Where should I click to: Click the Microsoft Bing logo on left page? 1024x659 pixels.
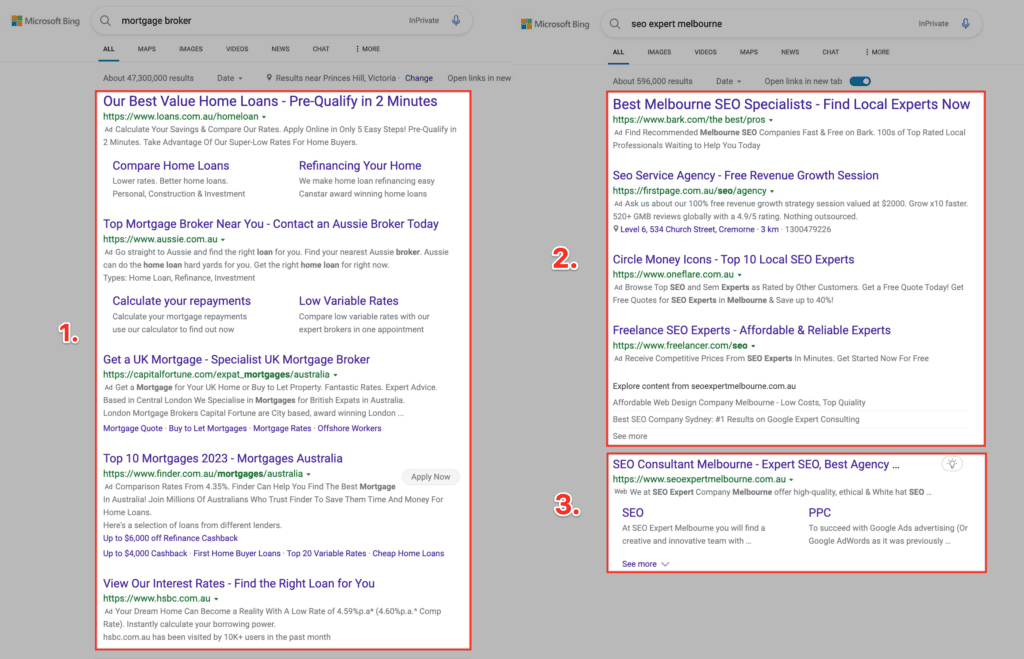tap(44, 20)
